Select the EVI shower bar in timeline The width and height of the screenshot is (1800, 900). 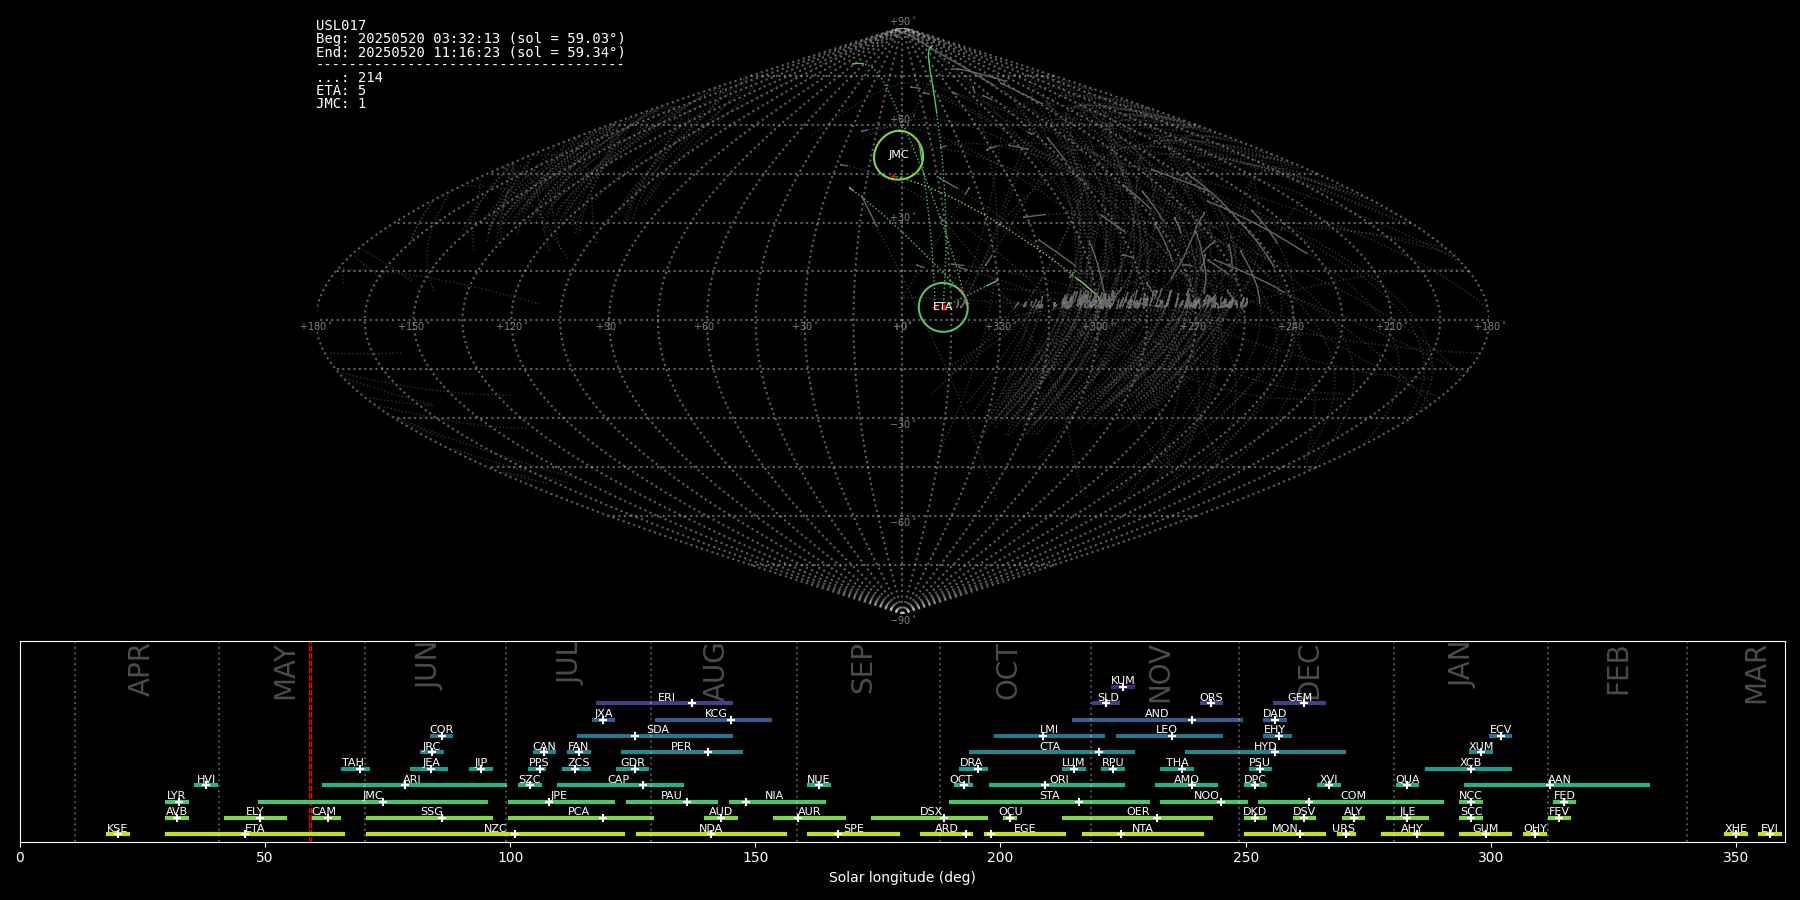tap(1770, 834)
